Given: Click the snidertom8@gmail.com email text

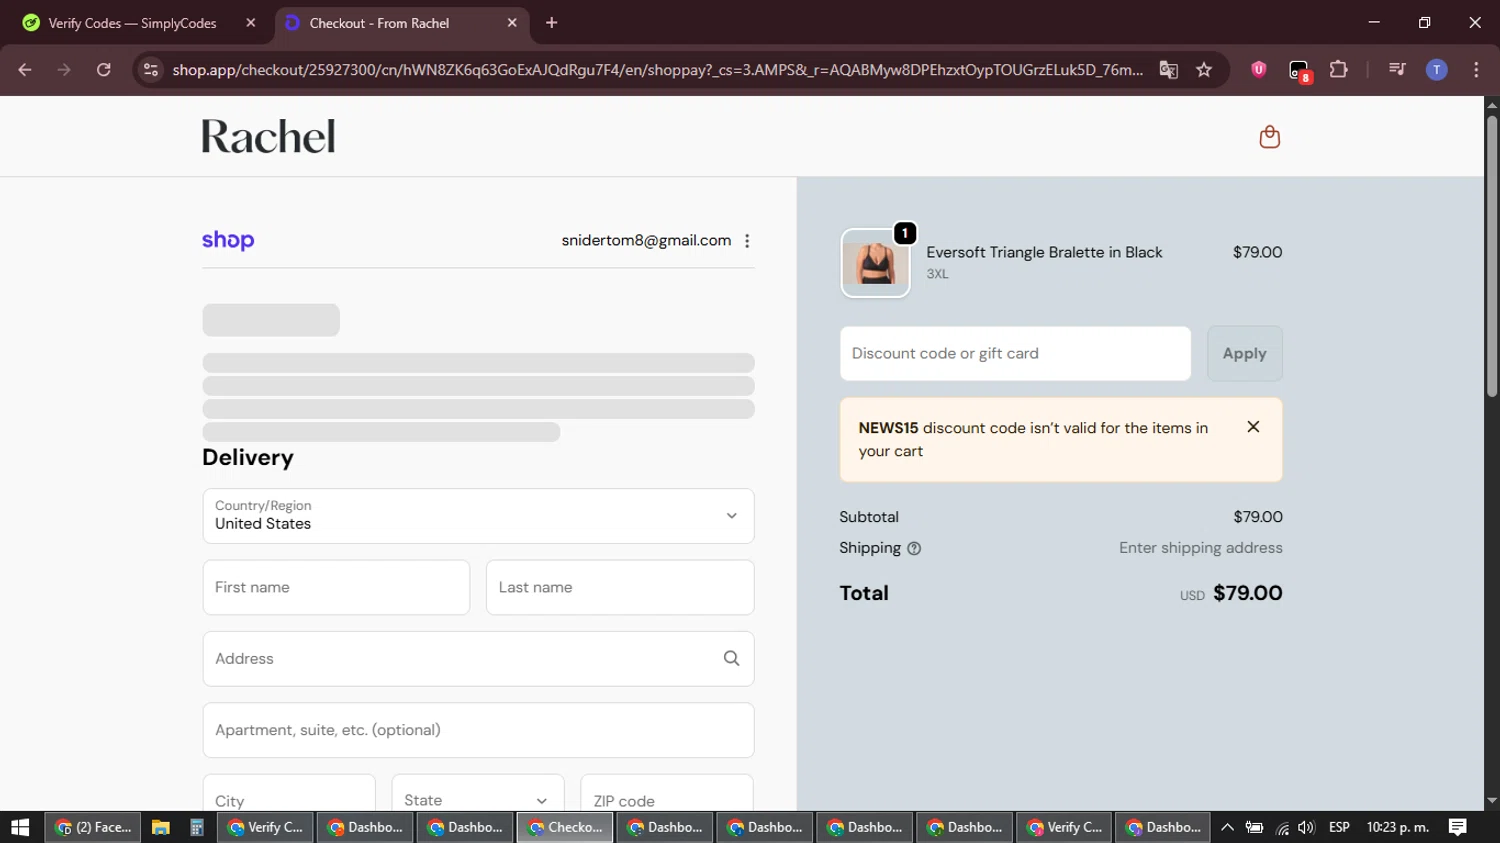Looking at the screenshot, I should point(646,240).
